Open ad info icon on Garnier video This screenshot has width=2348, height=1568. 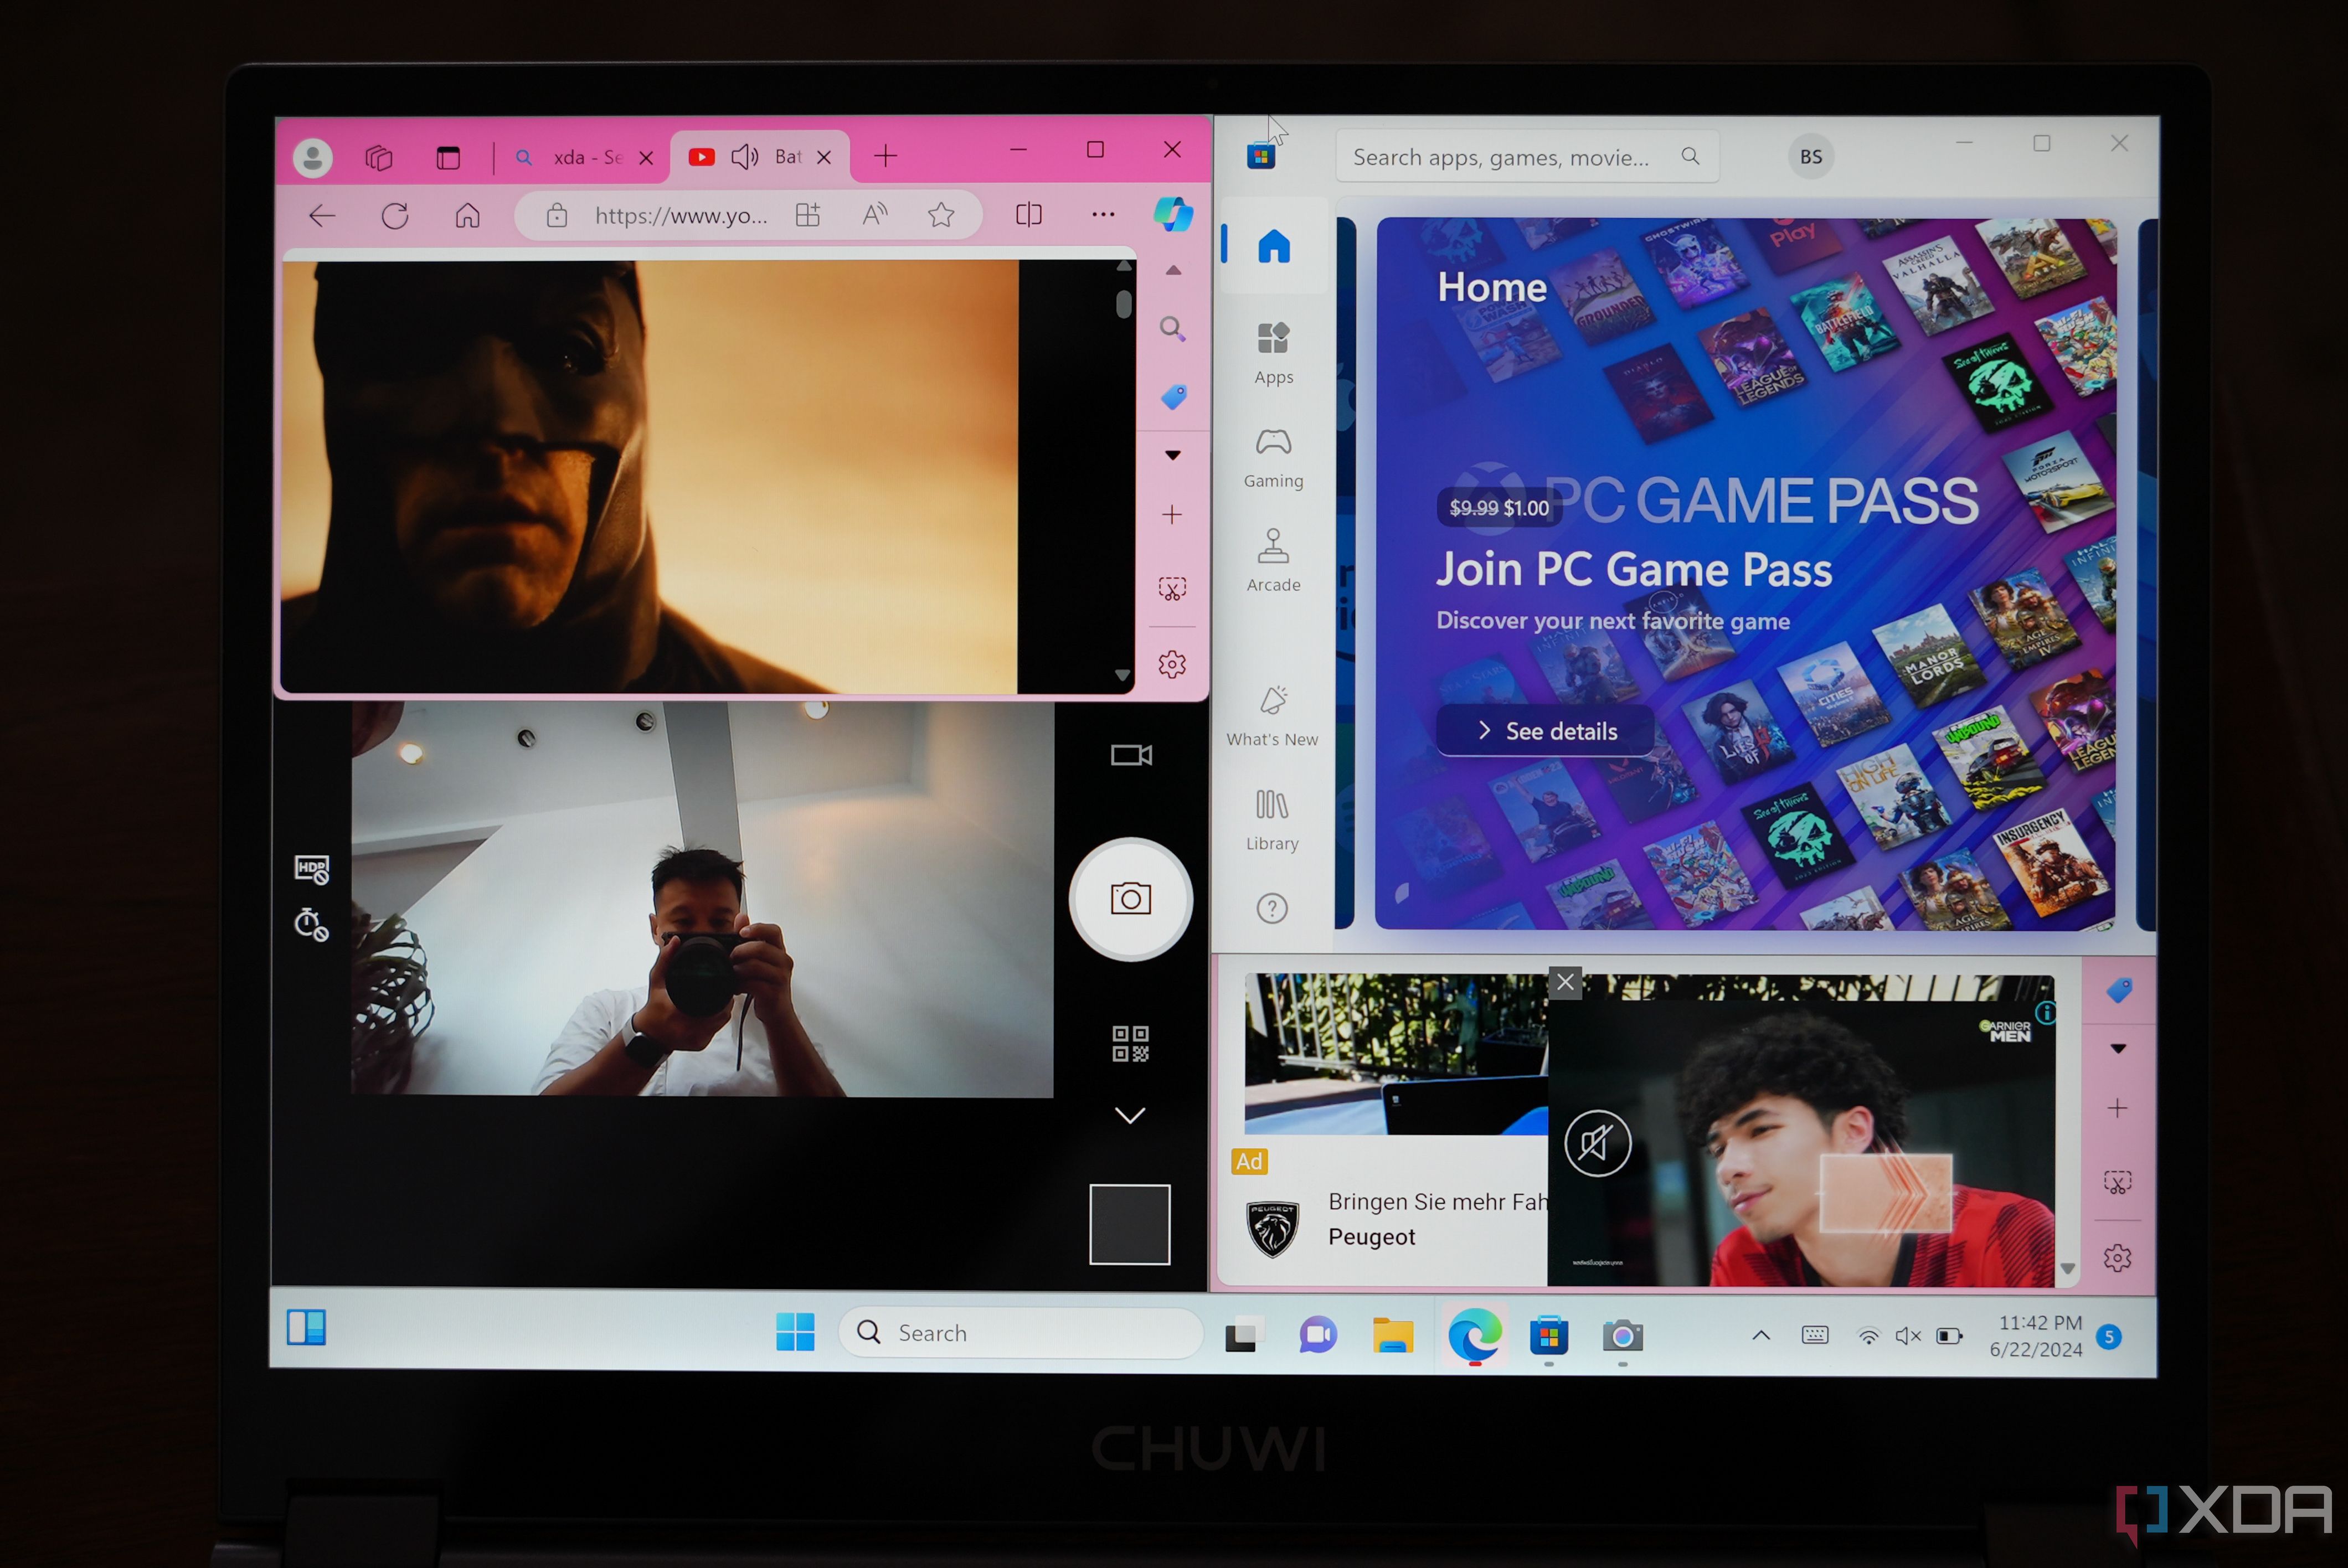pos(2045,1014)
